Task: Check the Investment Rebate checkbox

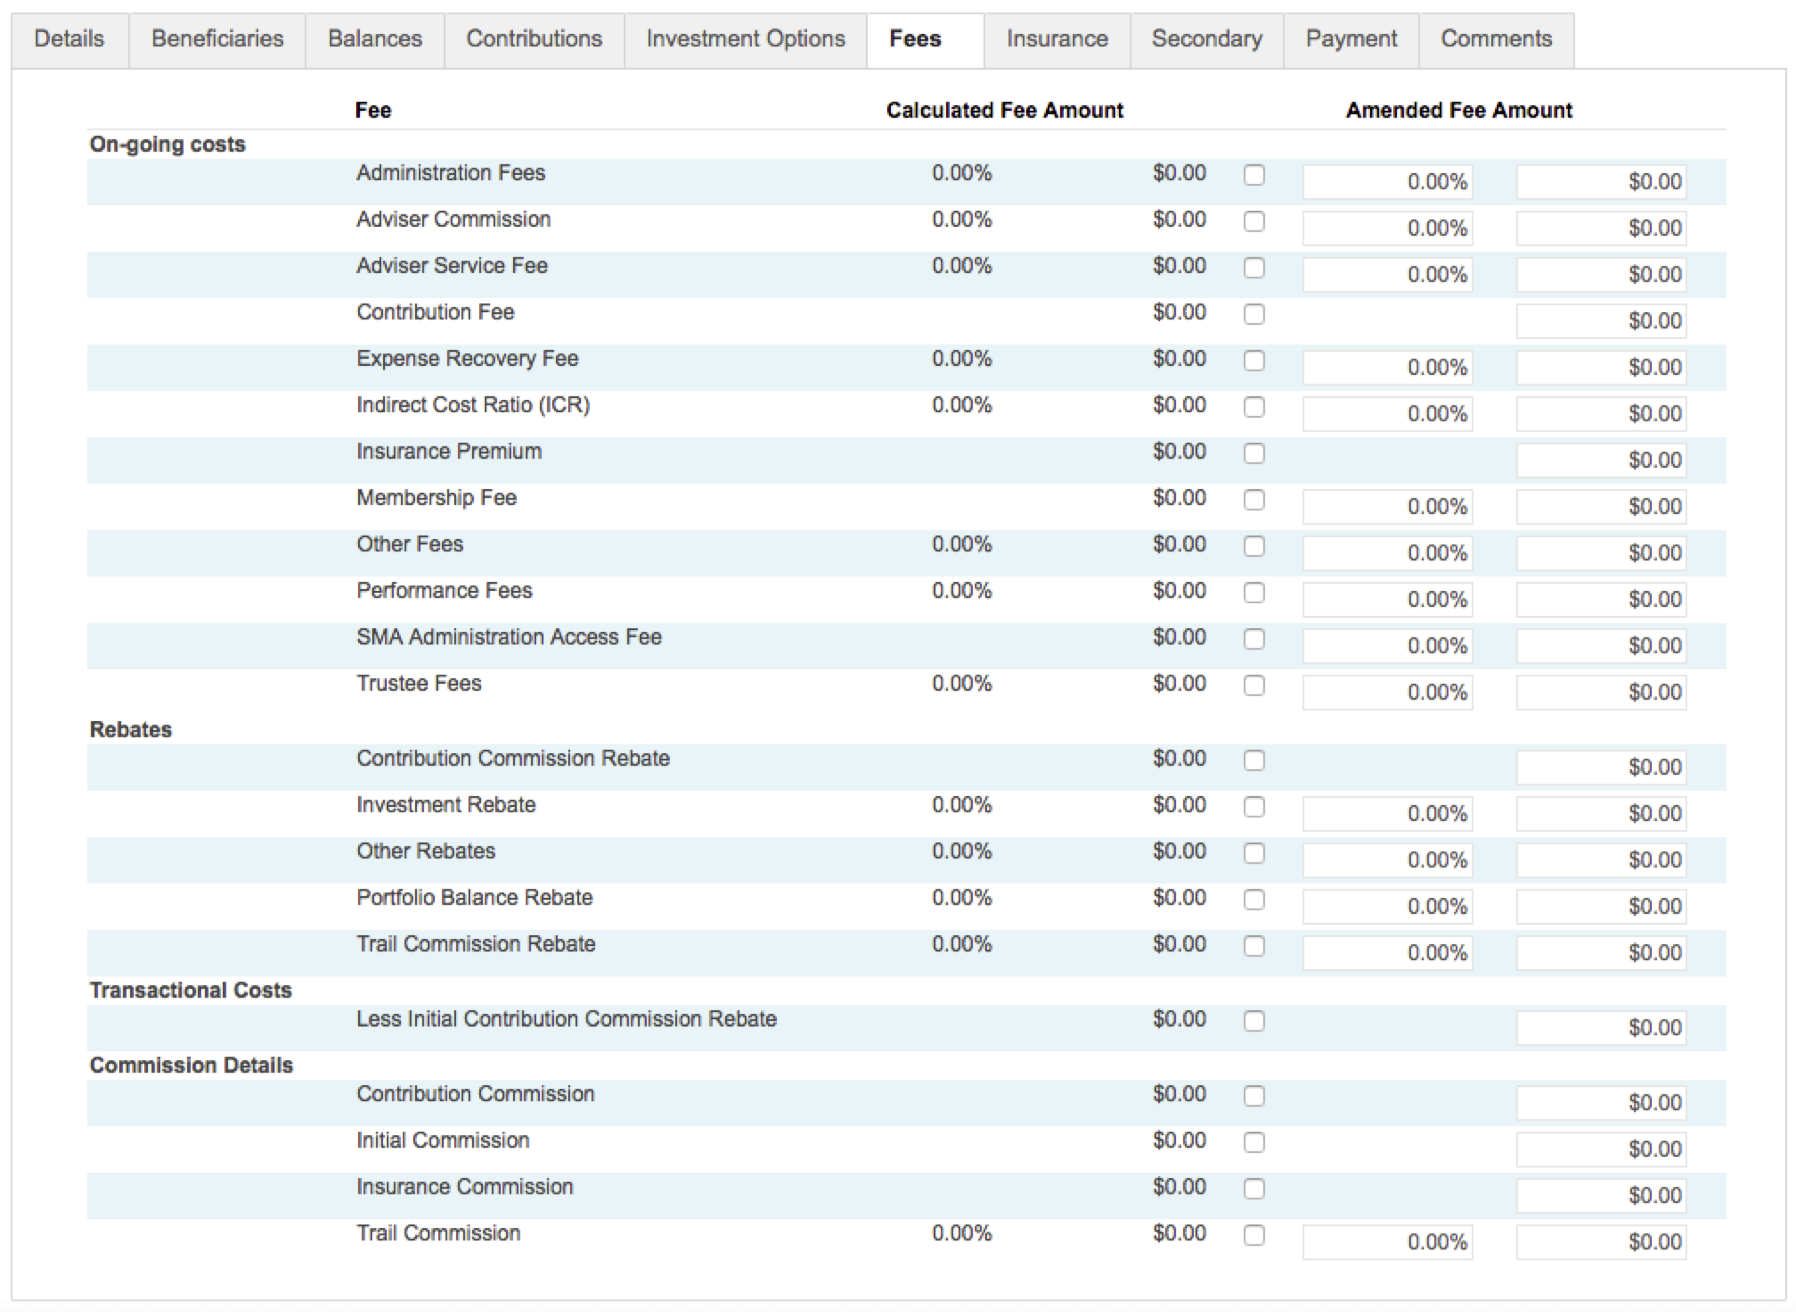Action: coord(1254,807)
